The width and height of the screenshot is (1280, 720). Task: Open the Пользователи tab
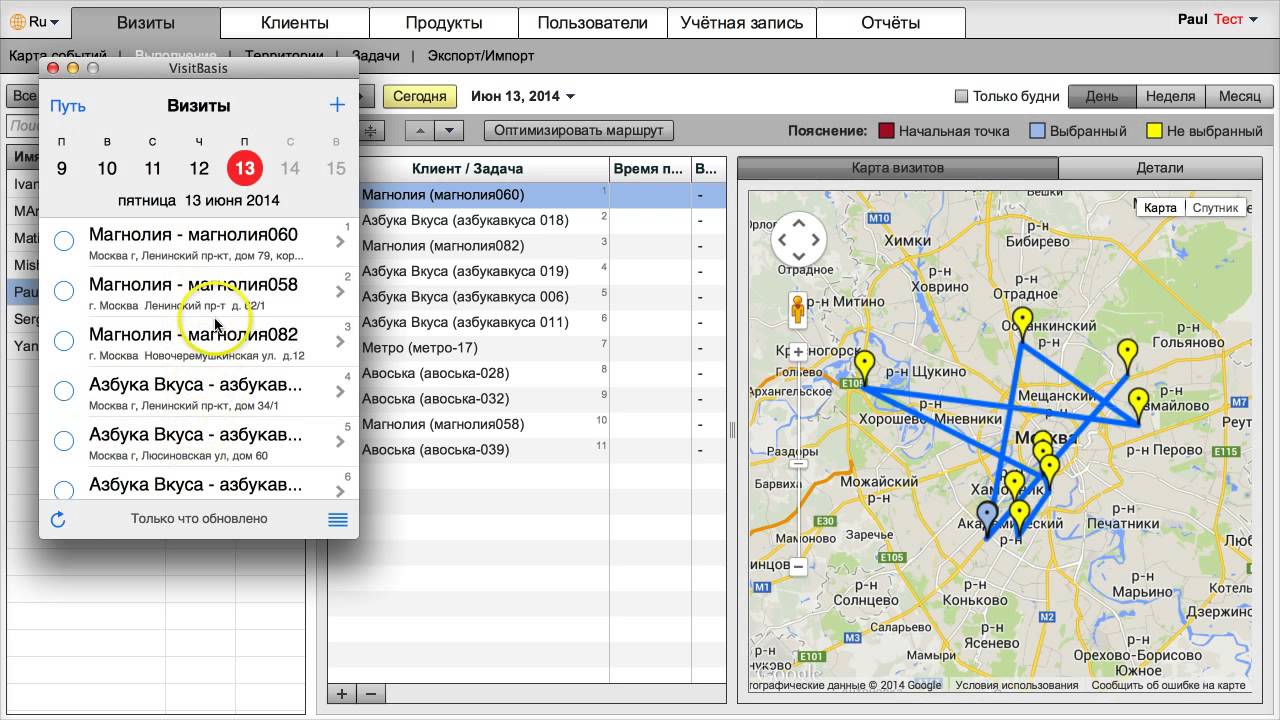click(x=593, y=22)
